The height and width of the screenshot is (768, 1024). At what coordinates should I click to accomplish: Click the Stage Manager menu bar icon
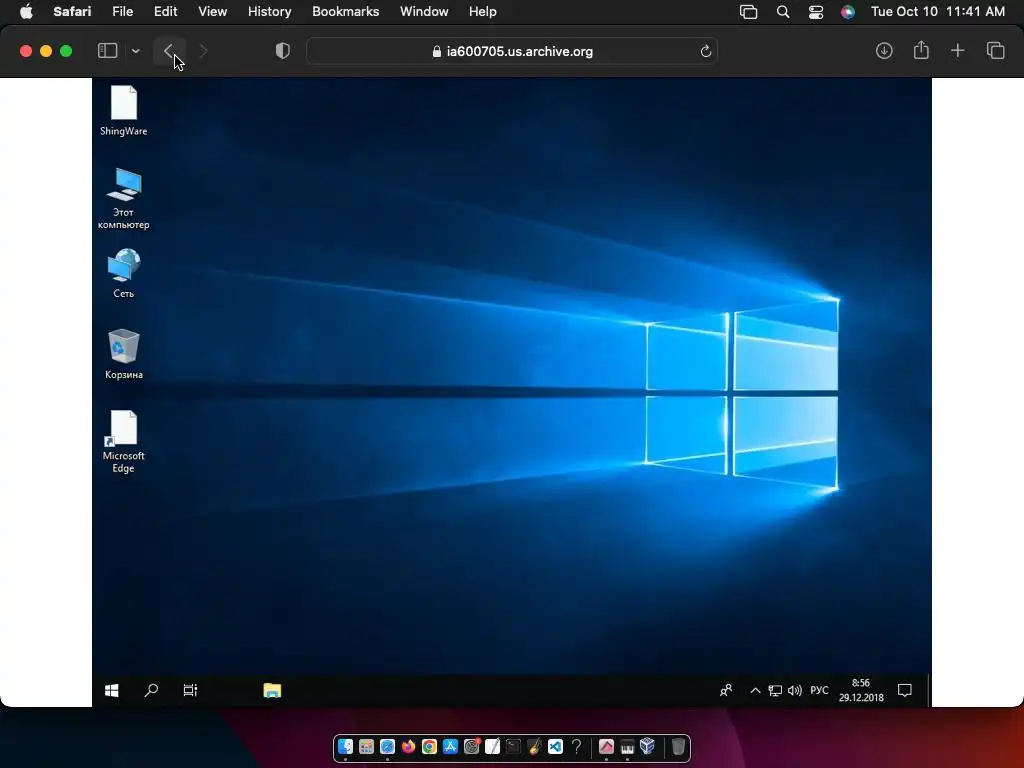point(748,12)
